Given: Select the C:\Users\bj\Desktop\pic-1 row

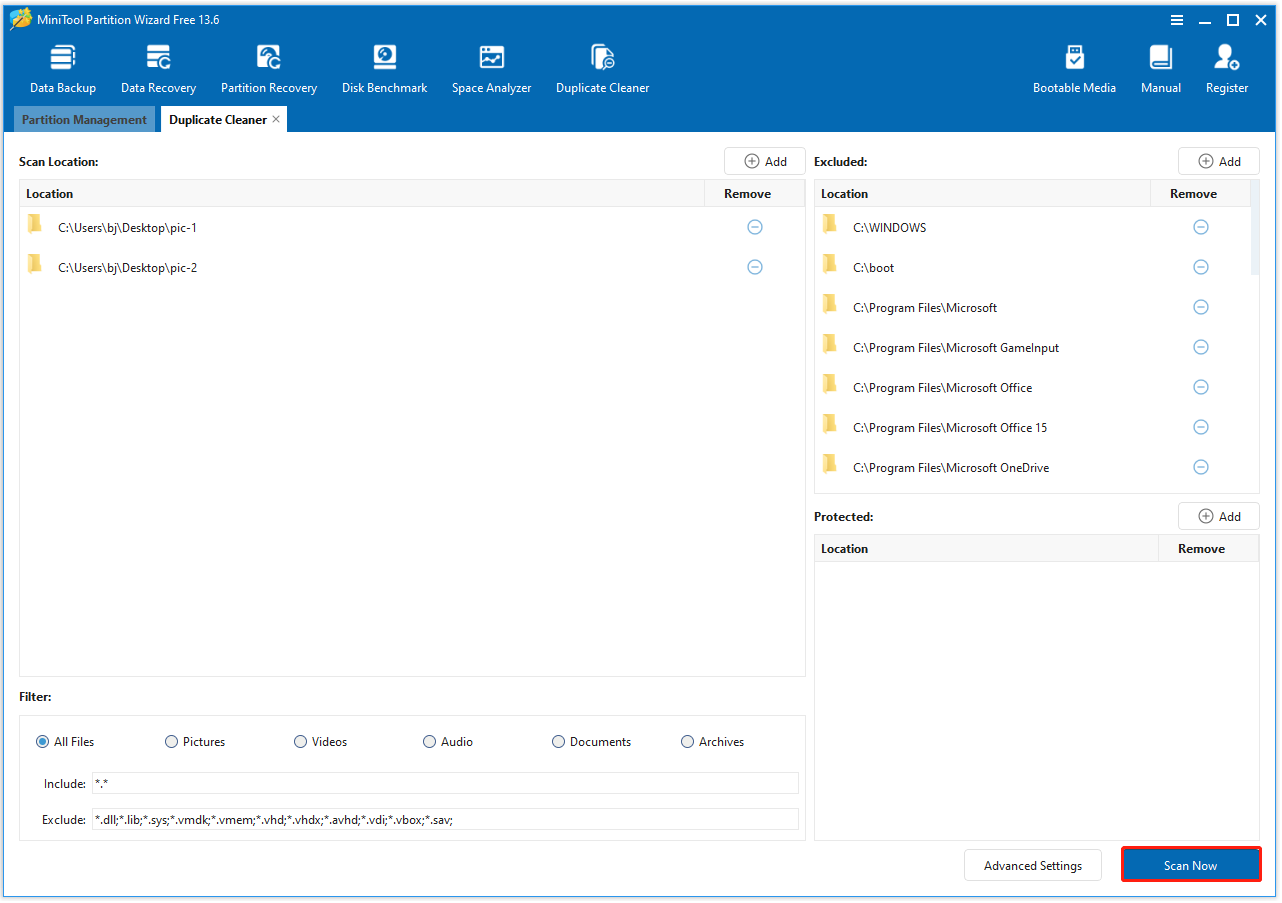Looking at the screenshot, I should coord(412,227).
